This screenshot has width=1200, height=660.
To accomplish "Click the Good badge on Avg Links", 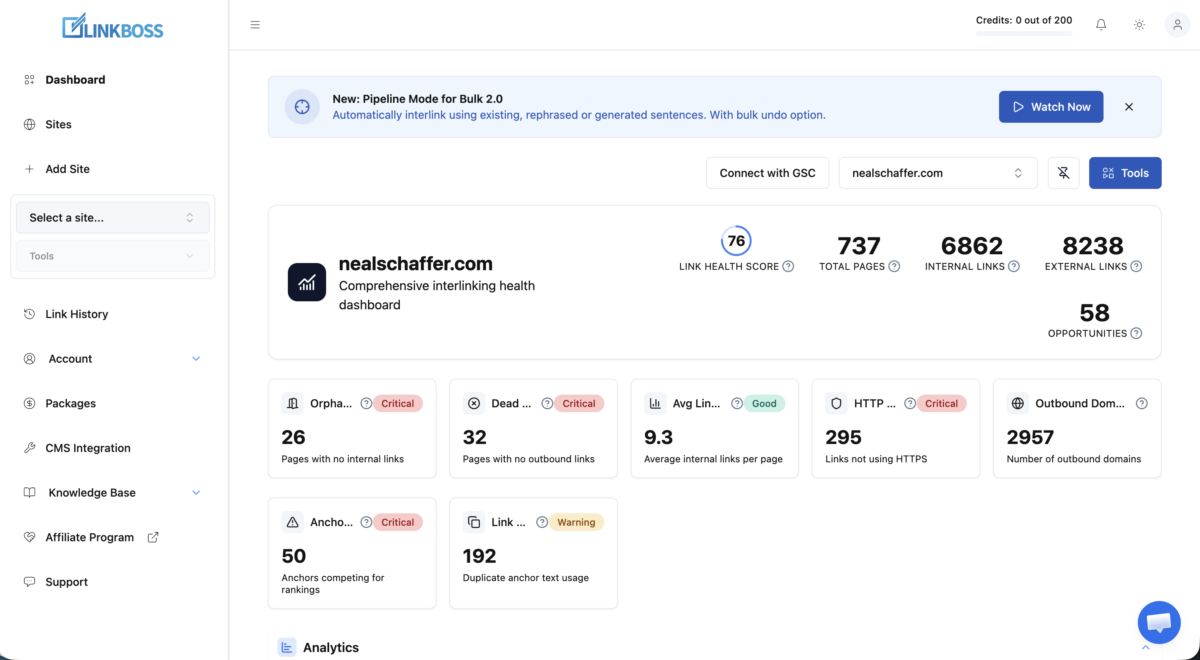I will (x=764, y=404).
